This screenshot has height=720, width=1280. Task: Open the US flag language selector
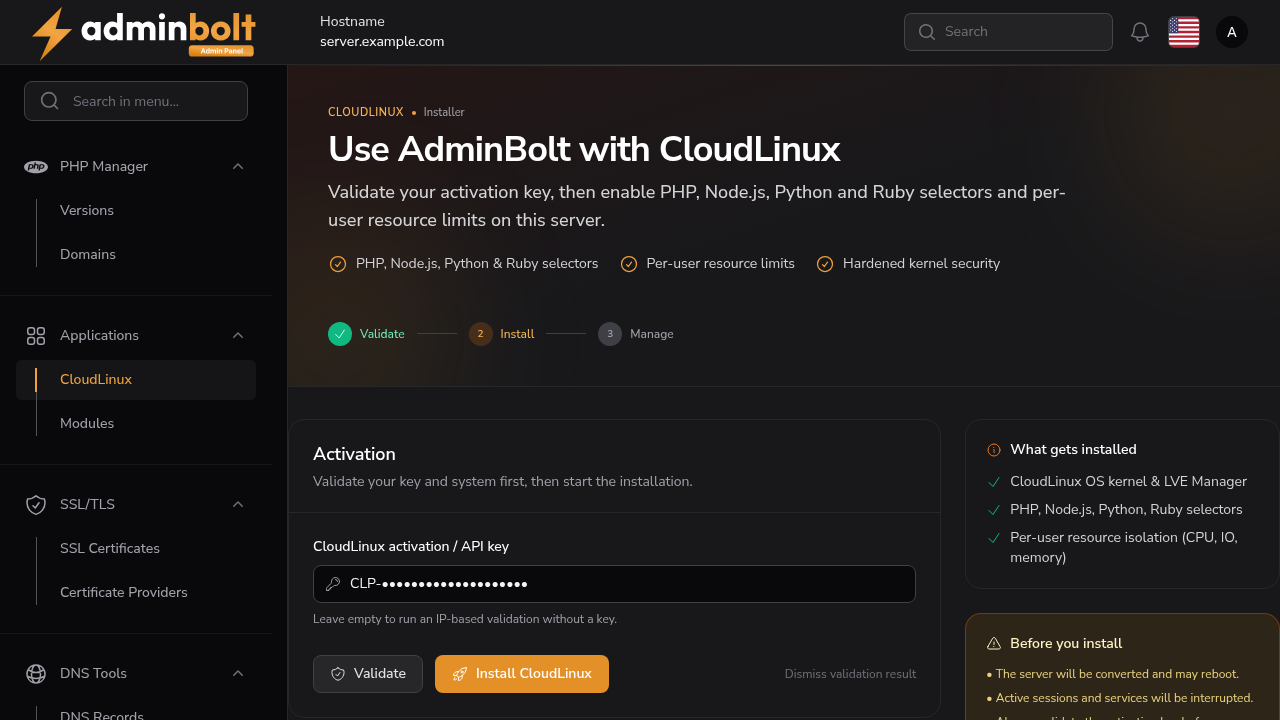click(1184, 32)
